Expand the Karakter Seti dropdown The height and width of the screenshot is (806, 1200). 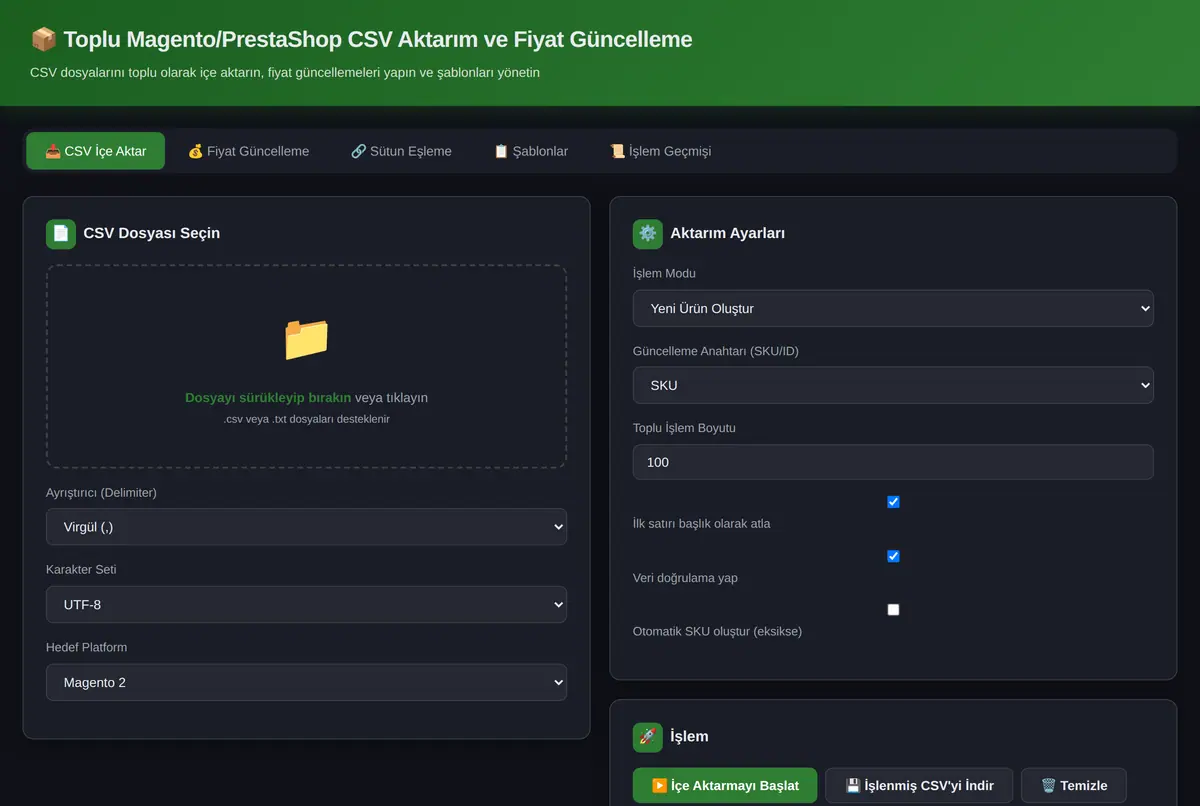tap(306, 605)
